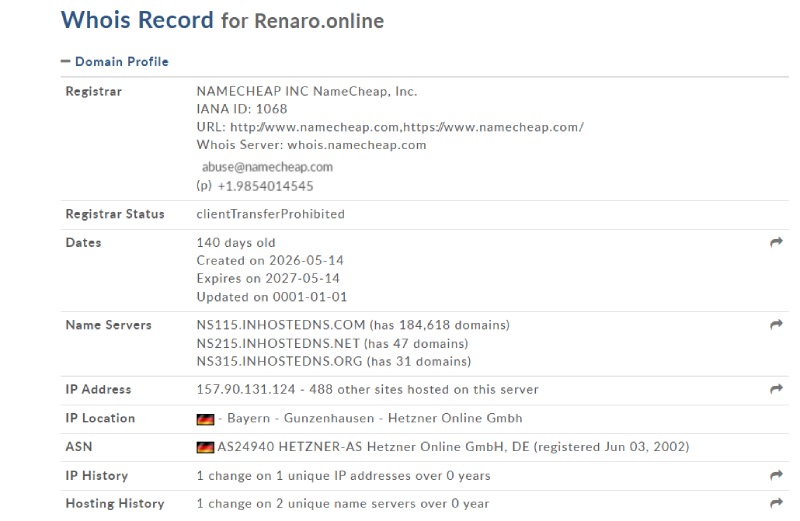Image resolution: width=800 pixels, height=521 pixels.
Task: Open the share arrow in the Dates row
Action: pos(776,242)
